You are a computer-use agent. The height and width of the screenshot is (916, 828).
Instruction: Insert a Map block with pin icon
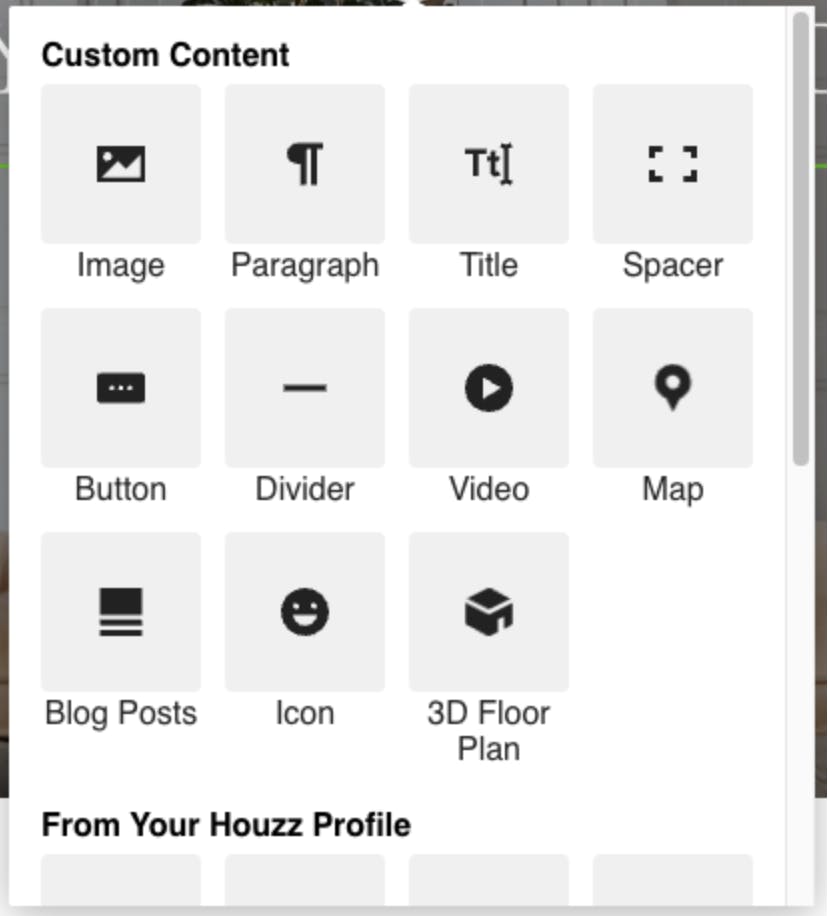point(673,388)
